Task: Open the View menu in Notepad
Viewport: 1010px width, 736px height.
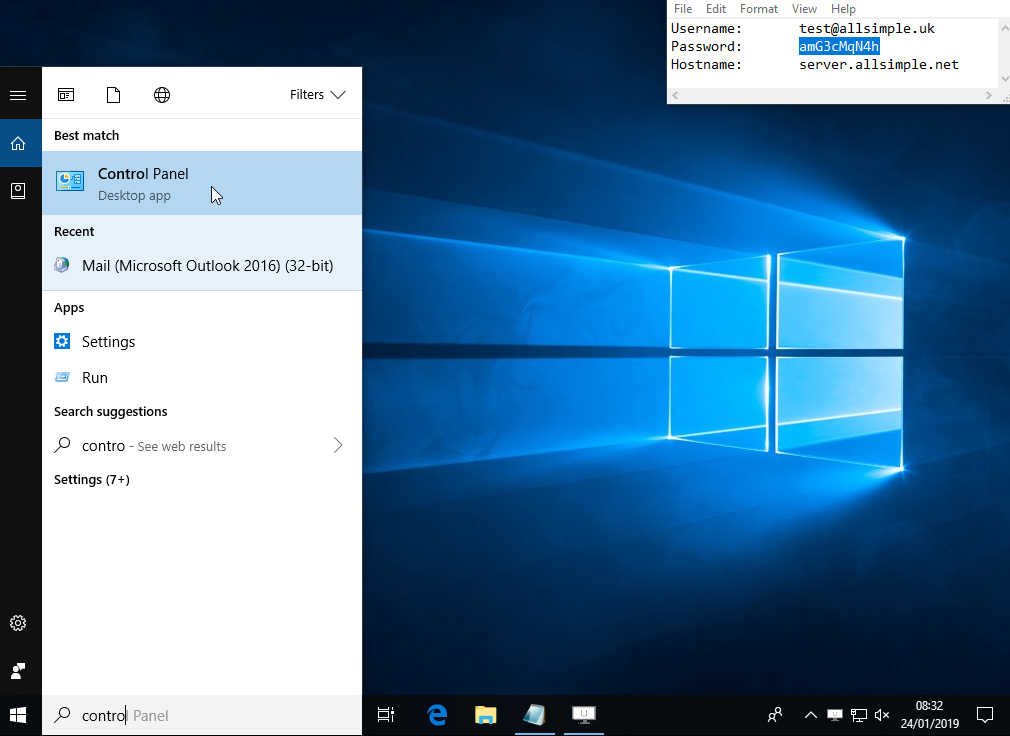Action: coord(804,9)
